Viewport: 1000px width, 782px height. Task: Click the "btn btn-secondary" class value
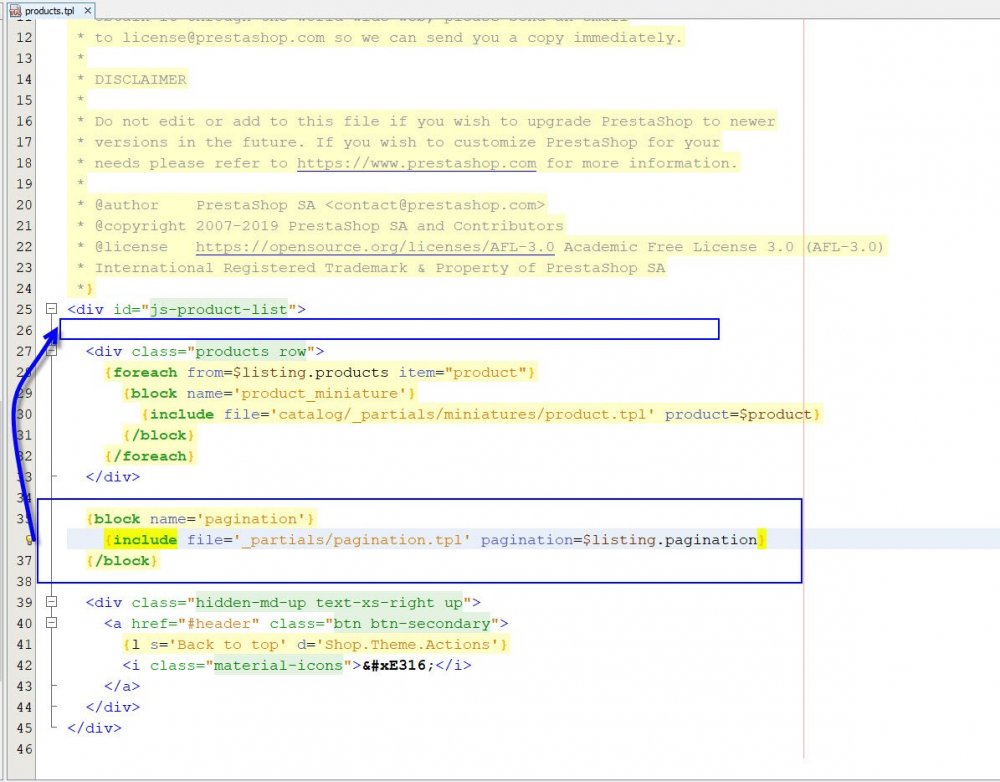coord(412,623)
